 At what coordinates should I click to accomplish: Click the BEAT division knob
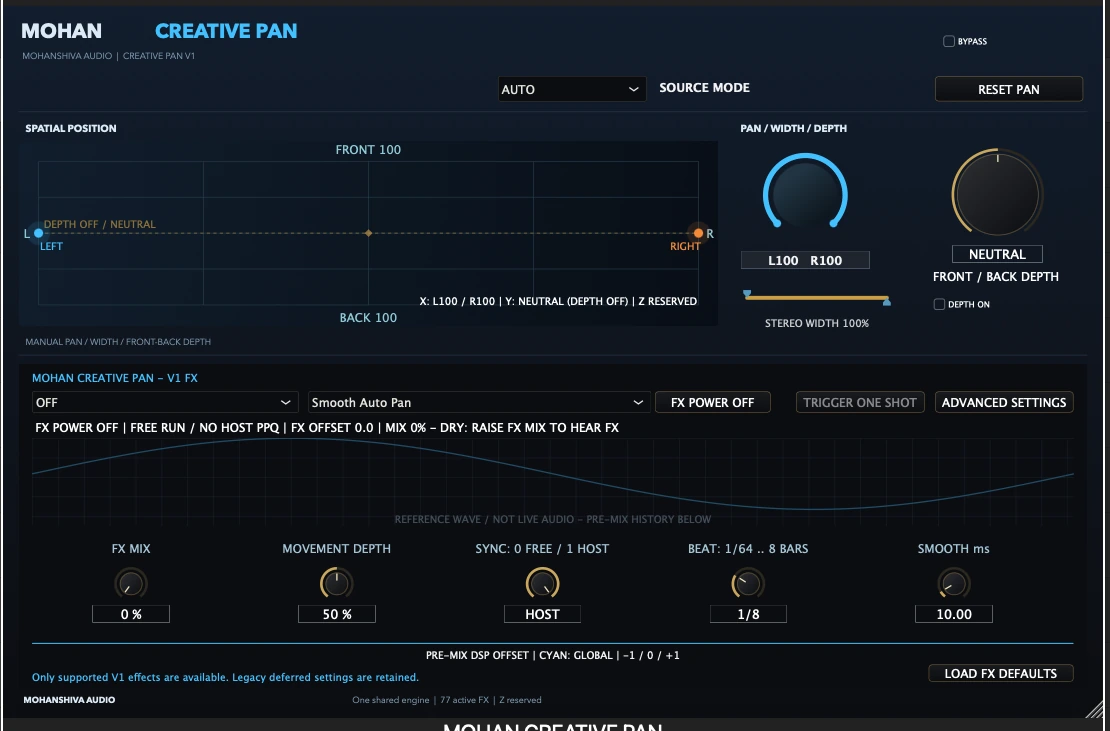[x=748, y=584]
